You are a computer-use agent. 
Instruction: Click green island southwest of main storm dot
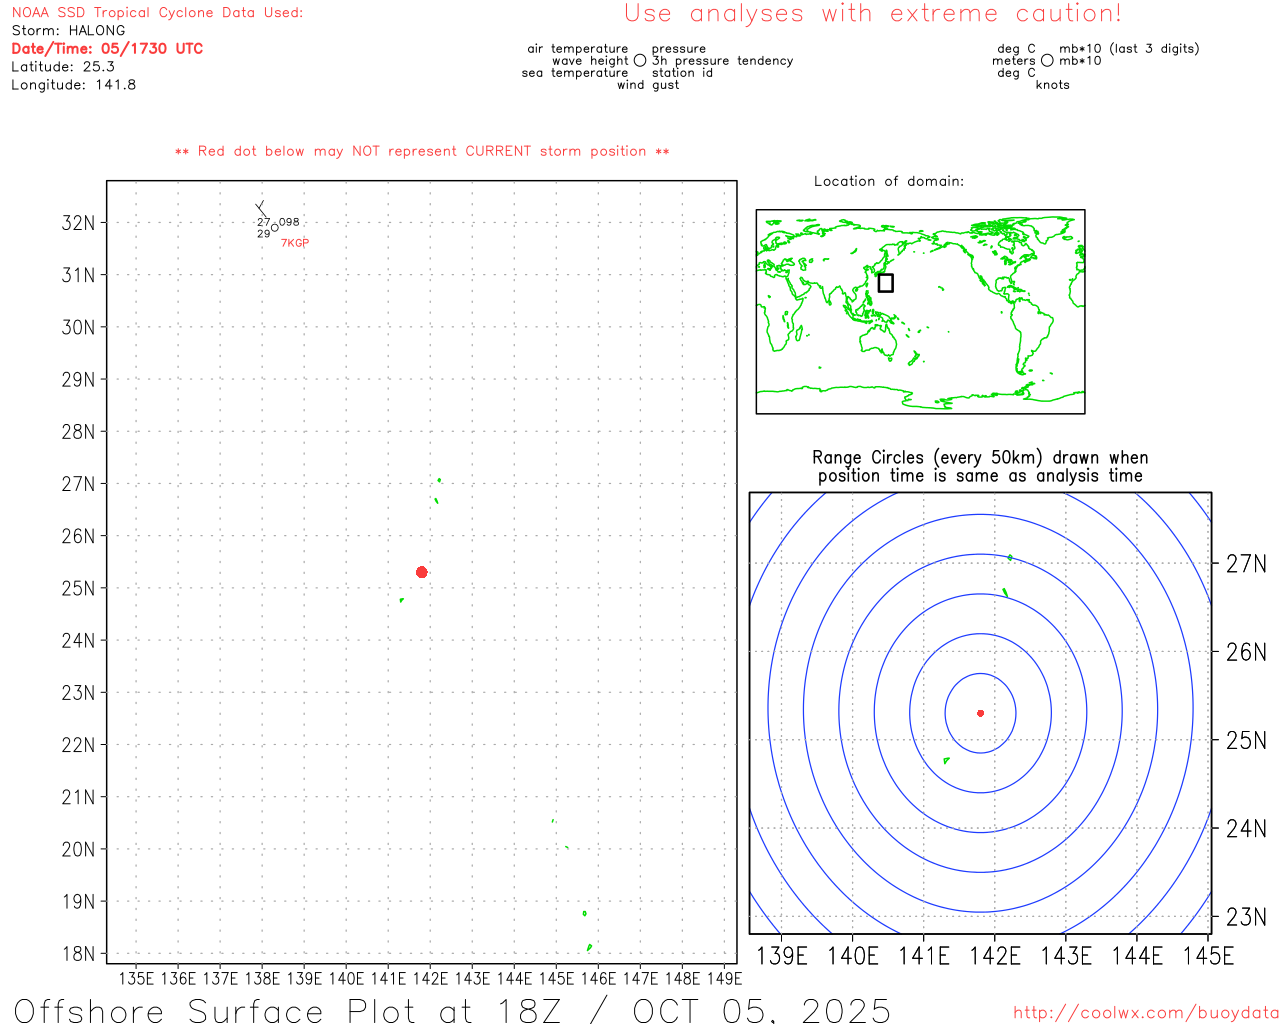tap(402, 600)
